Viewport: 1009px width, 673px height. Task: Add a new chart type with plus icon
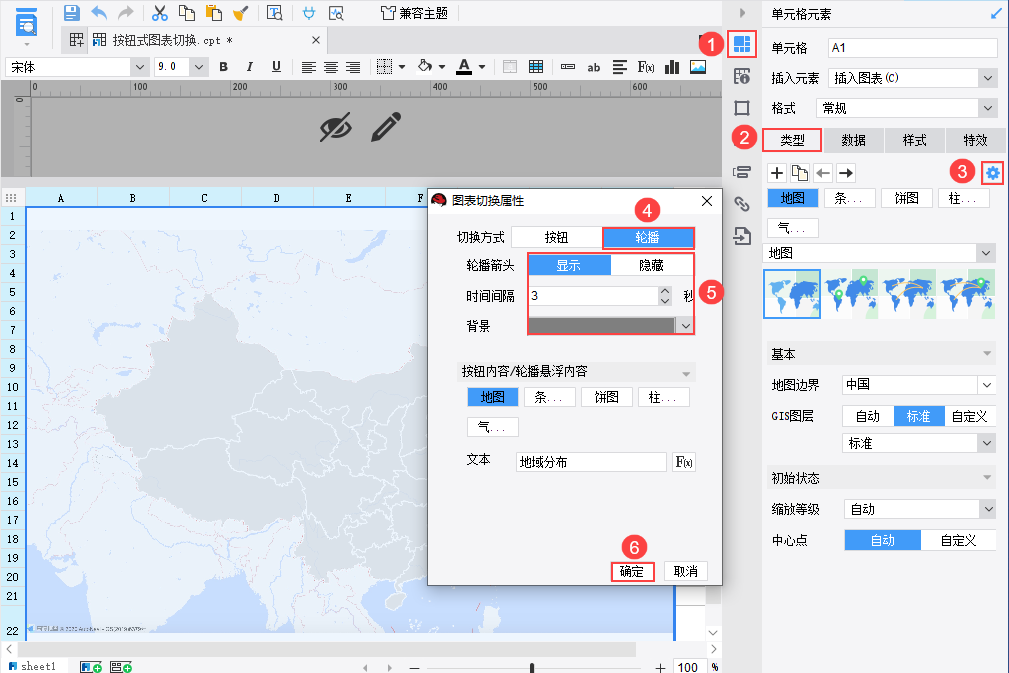777,172
